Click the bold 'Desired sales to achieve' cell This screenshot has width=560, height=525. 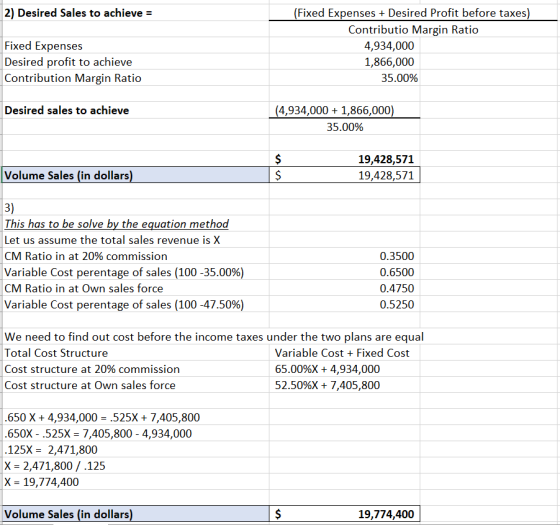click(136, 110)
